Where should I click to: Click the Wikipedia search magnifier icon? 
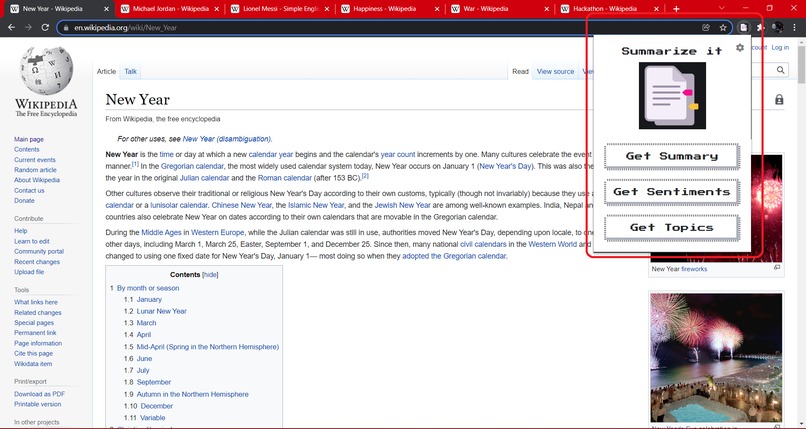(x=781, y=70)
